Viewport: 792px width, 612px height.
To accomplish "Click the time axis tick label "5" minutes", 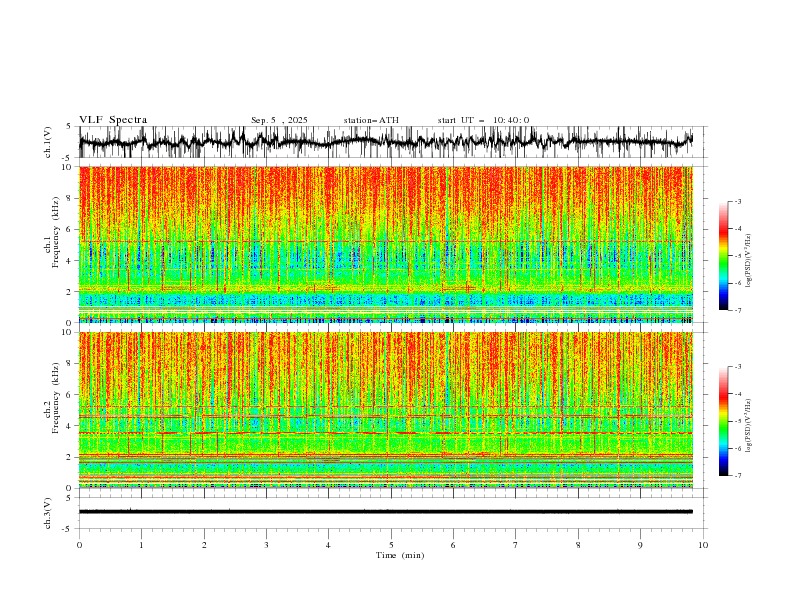I will (x=391, y=545).
